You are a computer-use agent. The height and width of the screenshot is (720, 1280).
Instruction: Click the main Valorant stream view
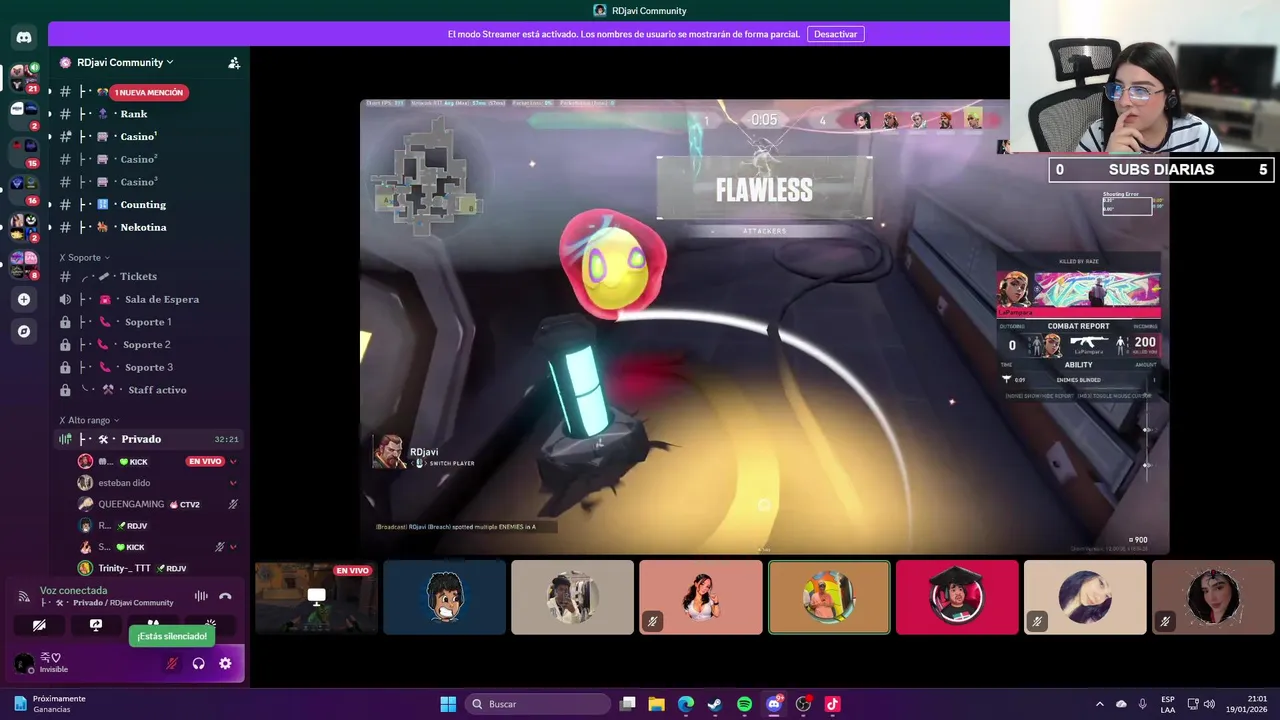click(x=764, y=326)
